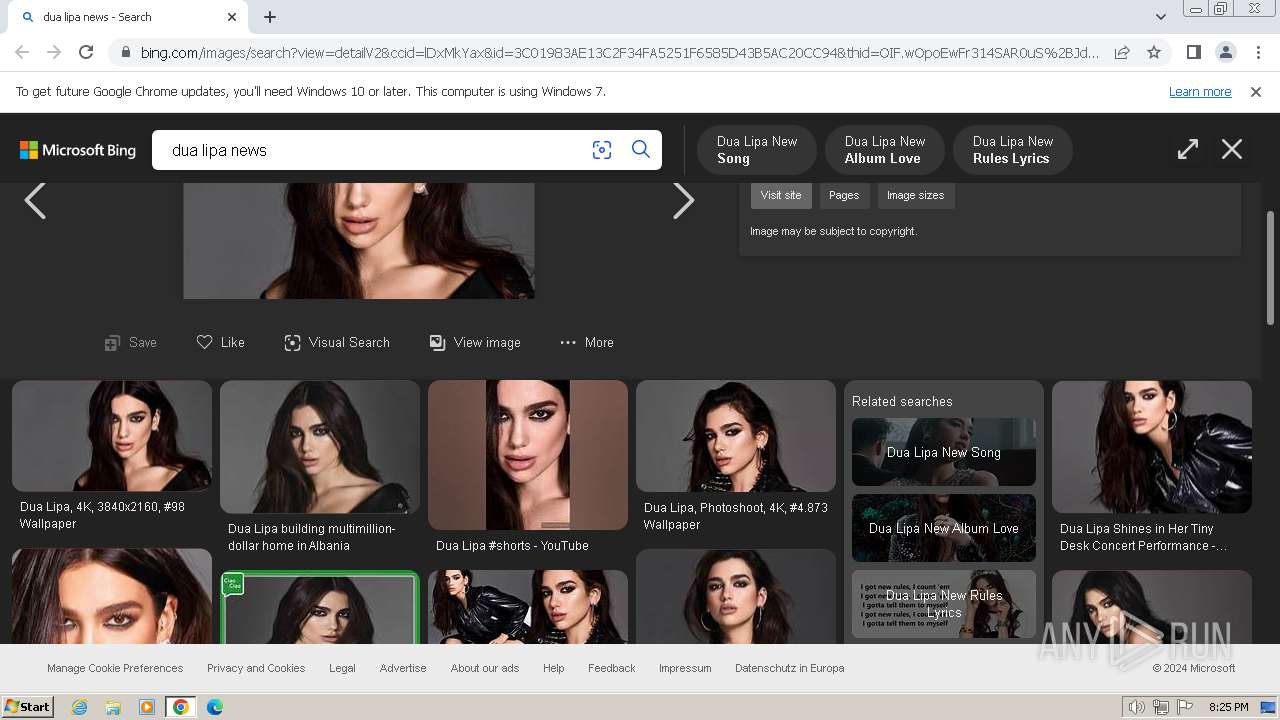Share this page from address bar icon
Viewport: 1280px width, 720px height.
1122,52
